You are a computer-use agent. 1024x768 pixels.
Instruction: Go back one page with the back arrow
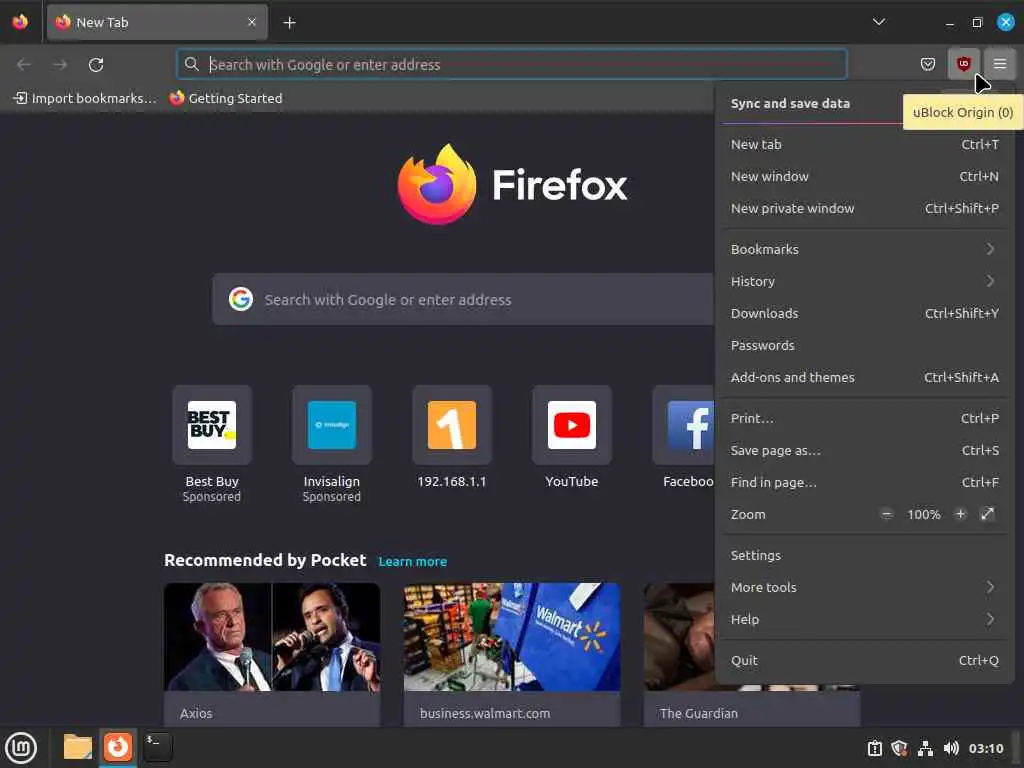point(24,65)
